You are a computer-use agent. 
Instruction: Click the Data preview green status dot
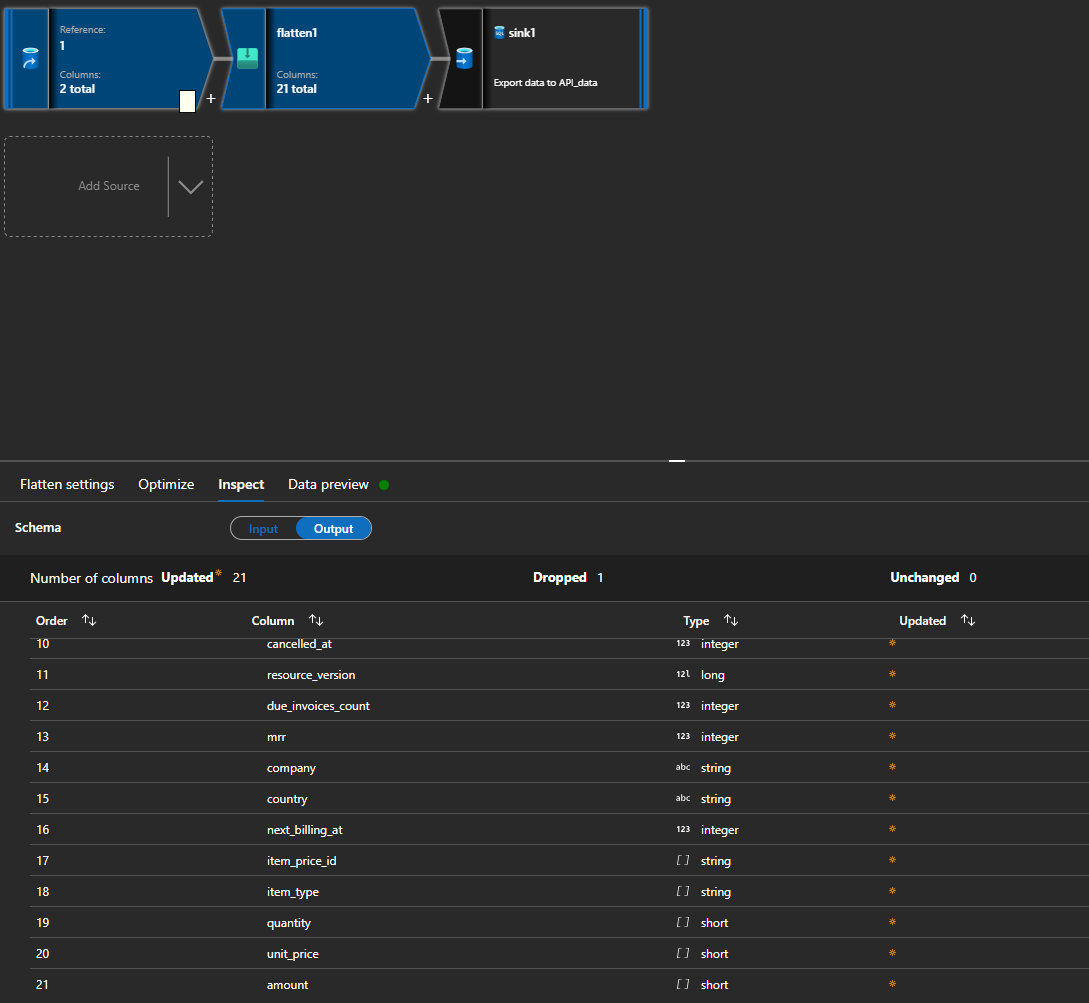point(384,485)
